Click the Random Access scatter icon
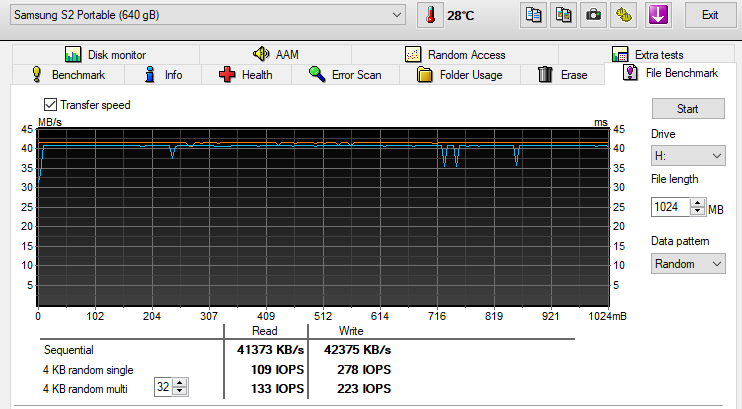The image size is (742, 409). click(413, 54)
